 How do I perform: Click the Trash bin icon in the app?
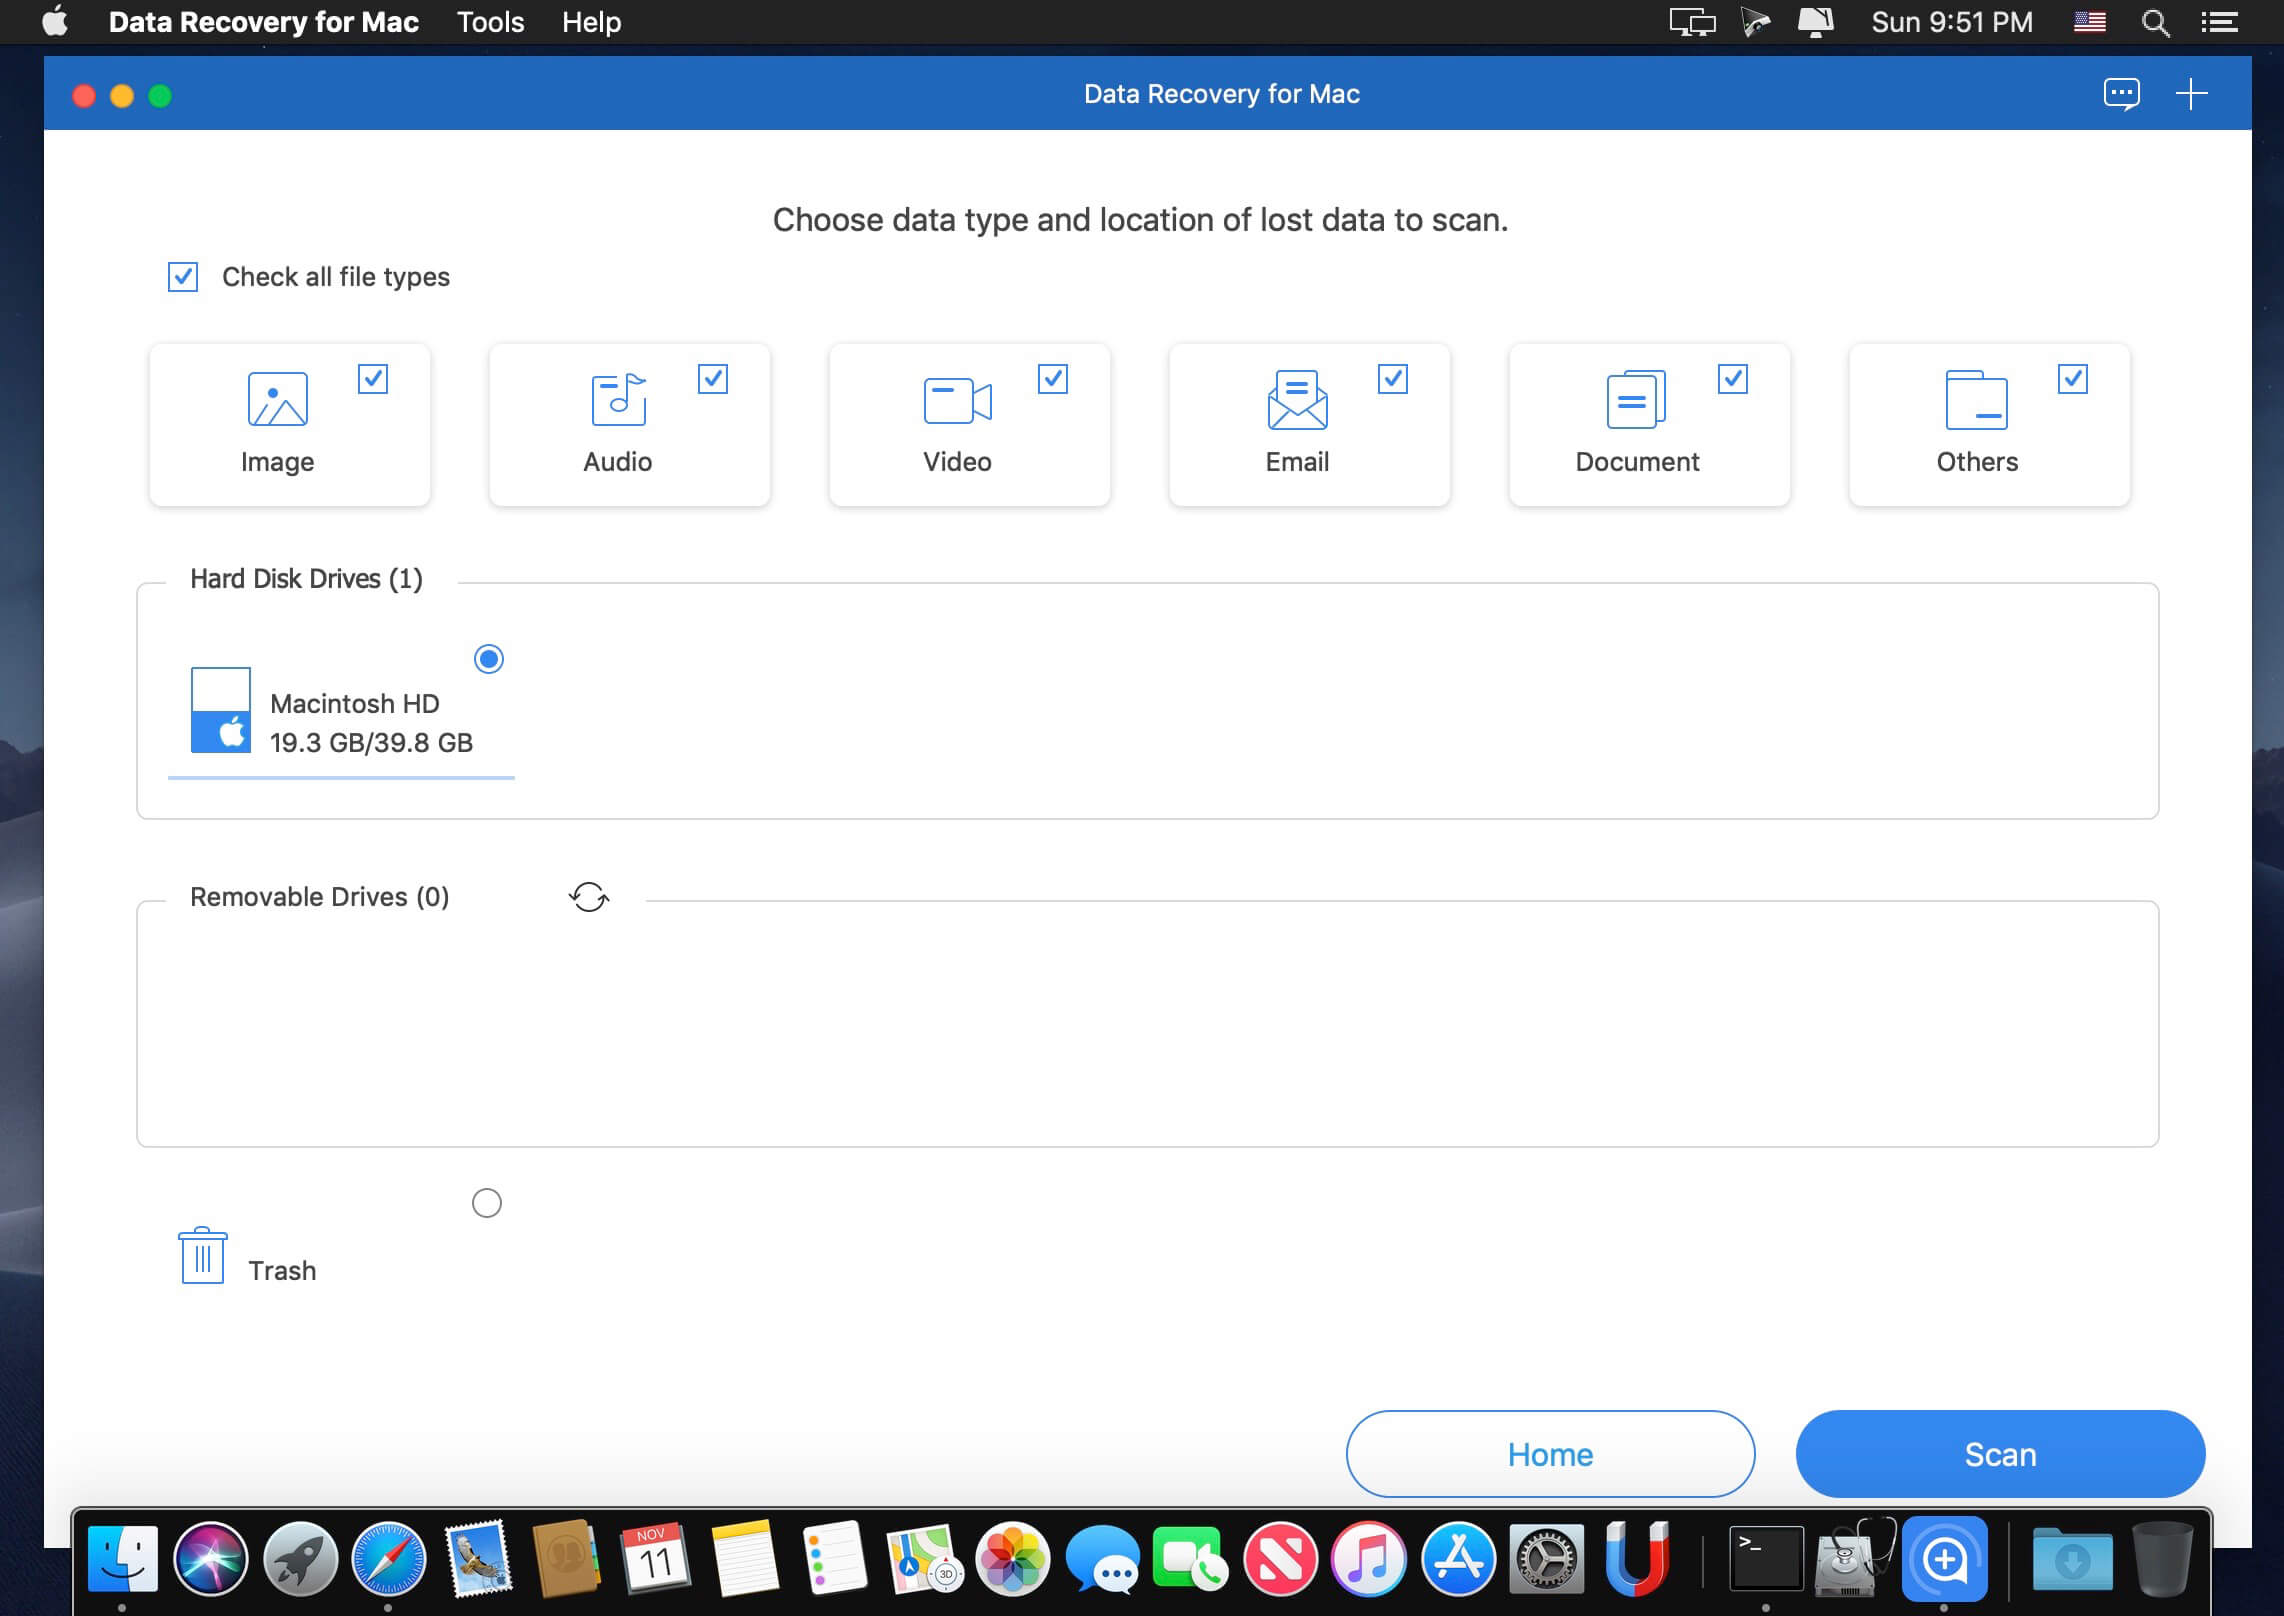203,1255
